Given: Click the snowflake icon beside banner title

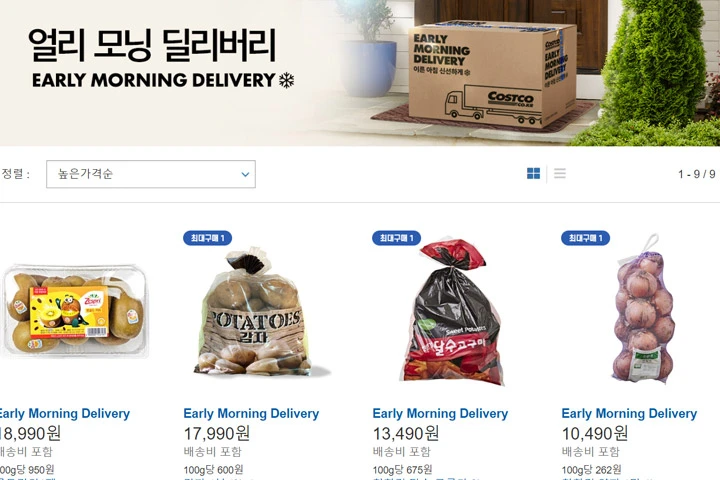Looking at the screenshot, I should click(287, 80).
